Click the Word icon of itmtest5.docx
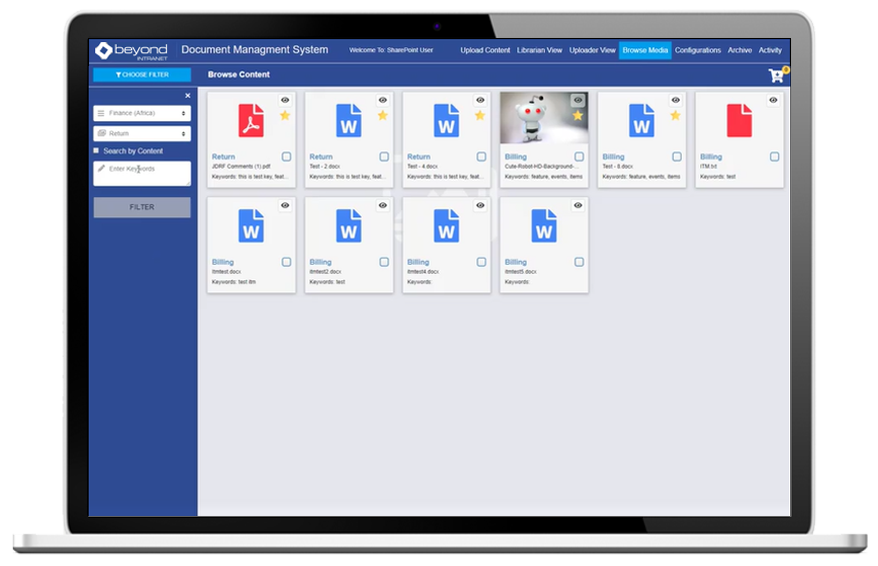The height and width of the screenshot is (566, 878). (x=544, y=226)
